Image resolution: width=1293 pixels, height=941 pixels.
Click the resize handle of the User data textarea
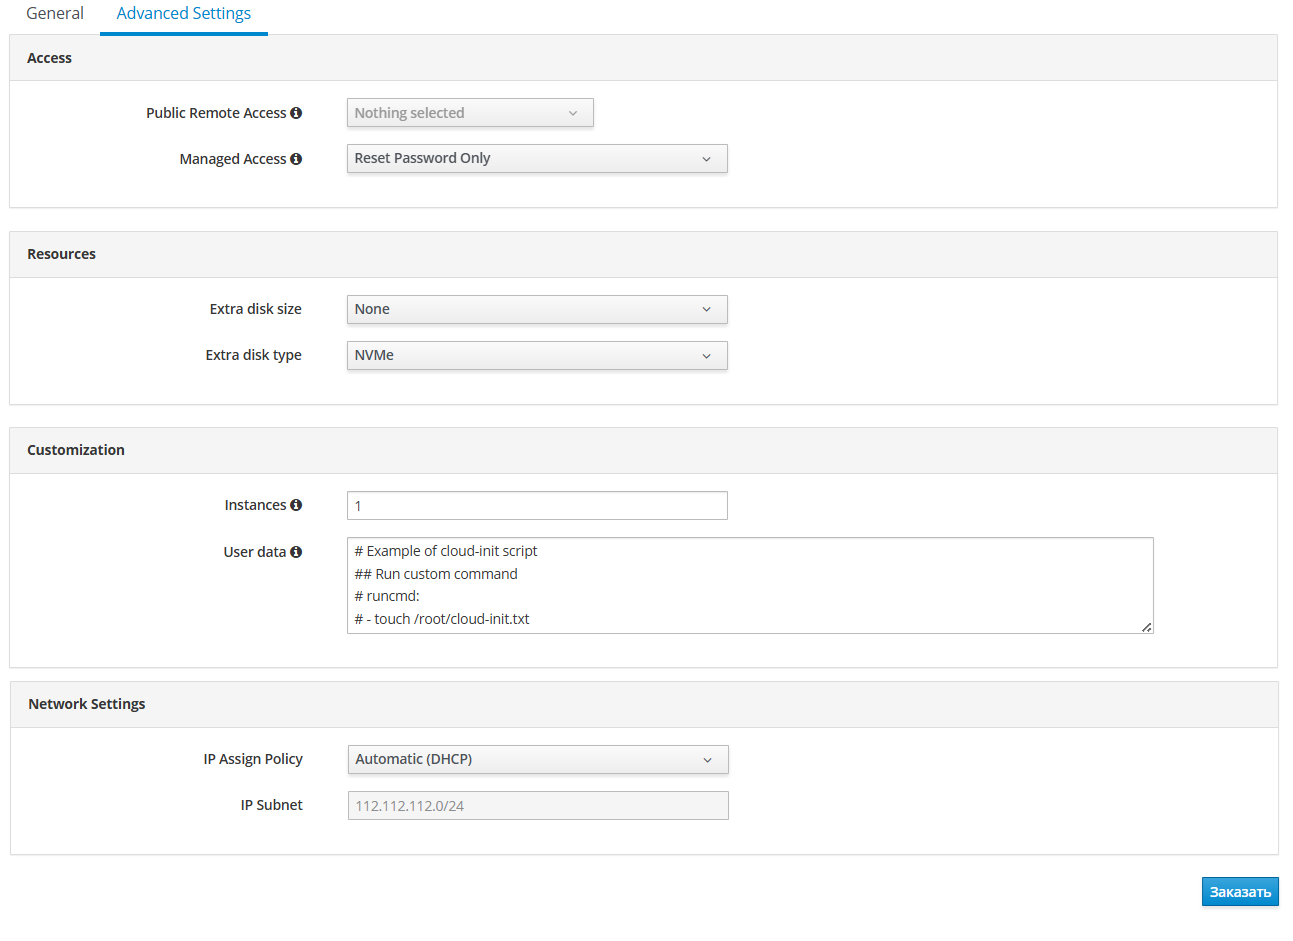tap(1146, 627)
